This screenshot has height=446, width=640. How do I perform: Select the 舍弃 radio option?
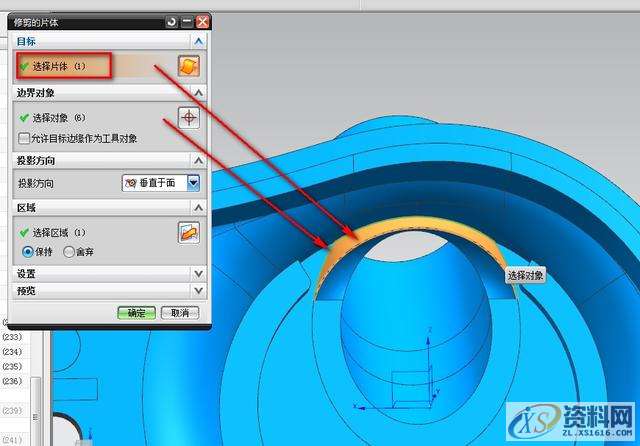(x=68, y=251)
